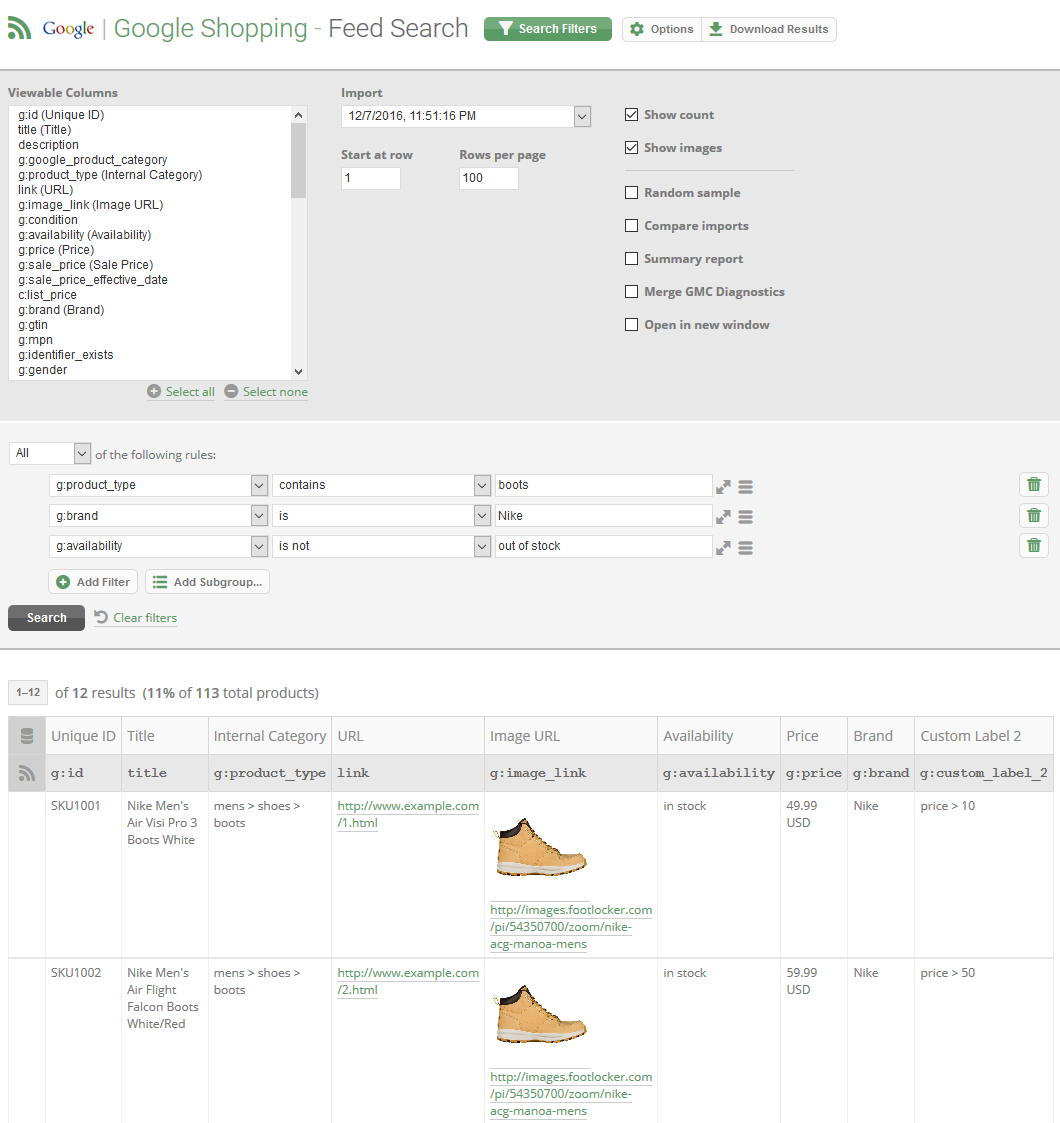Click the 1–12 results range box
Screen dimensions: 1060x1123
[x=29, y=693]
